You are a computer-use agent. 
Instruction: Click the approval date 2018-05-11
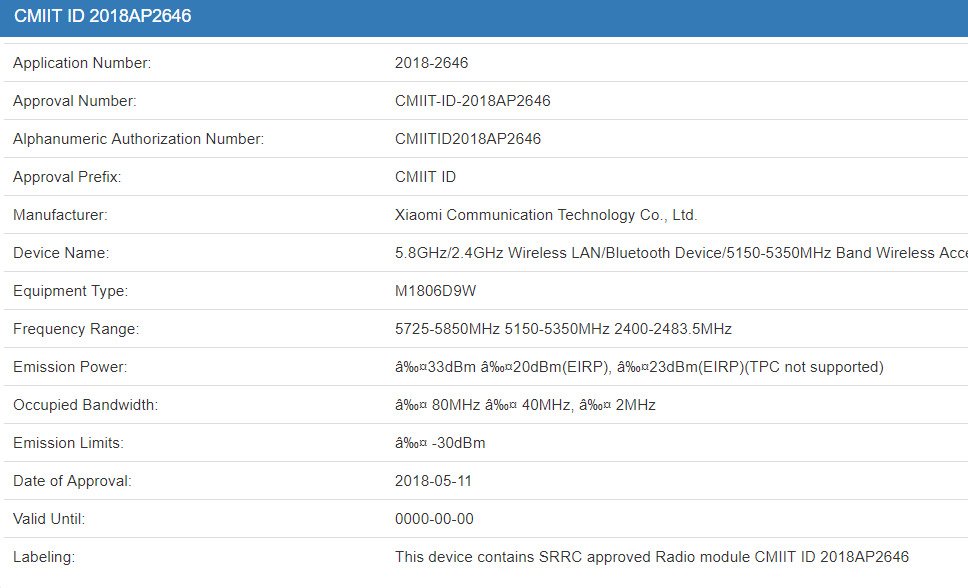click(x=433, y=481)
